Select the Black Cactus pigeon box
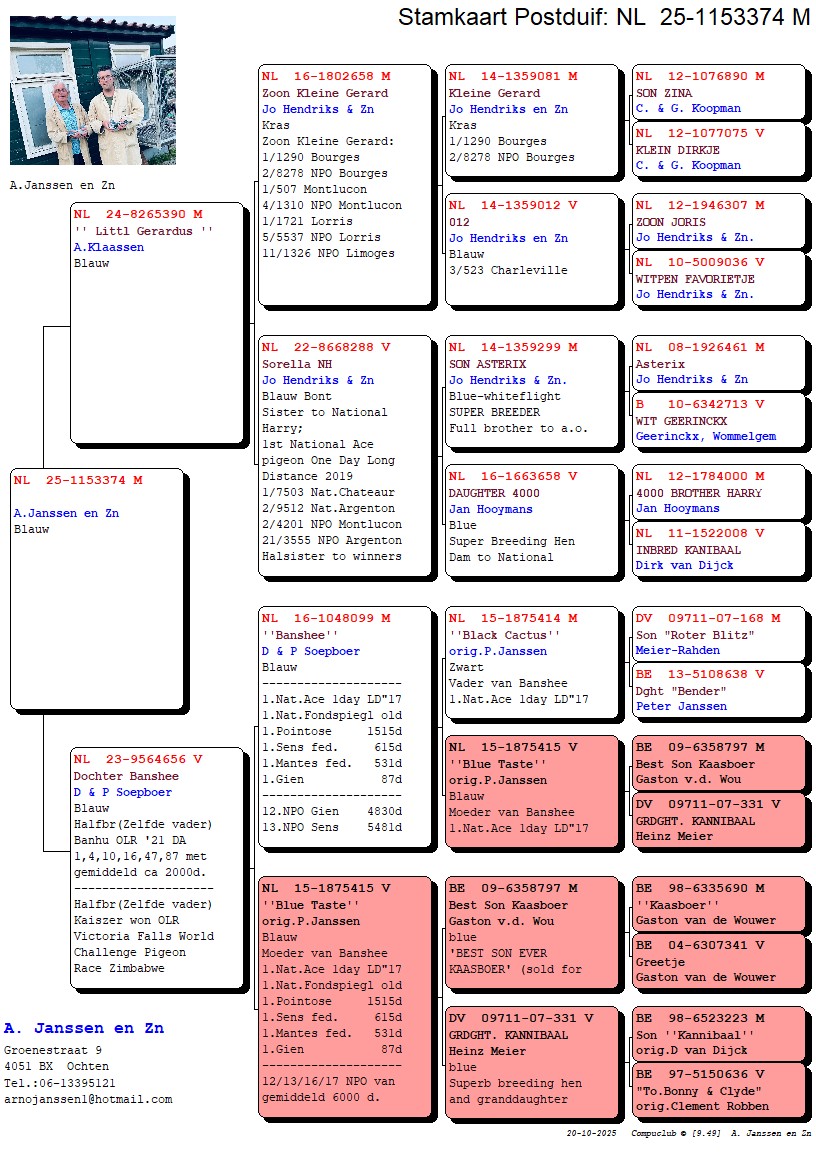The width and height of the screenshot is (816, 1172). pyautogui.click(x=532, y=662)
